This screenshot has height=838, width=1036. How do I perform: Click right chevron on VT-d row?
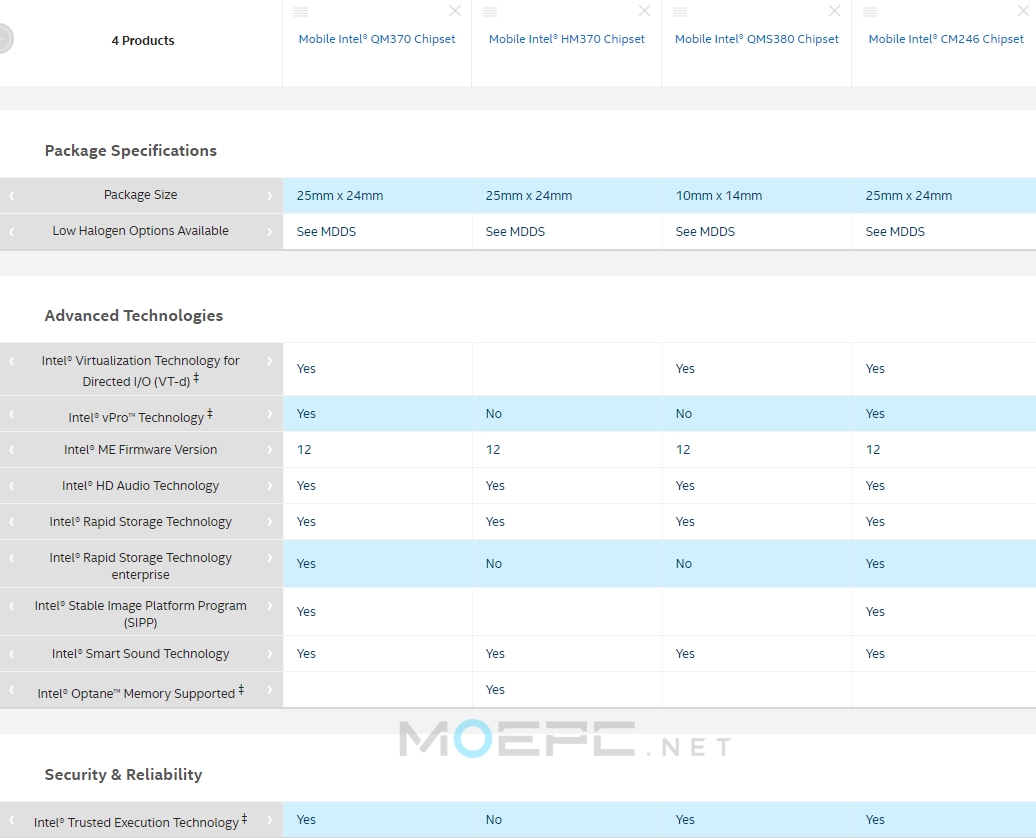coord(270,361)
